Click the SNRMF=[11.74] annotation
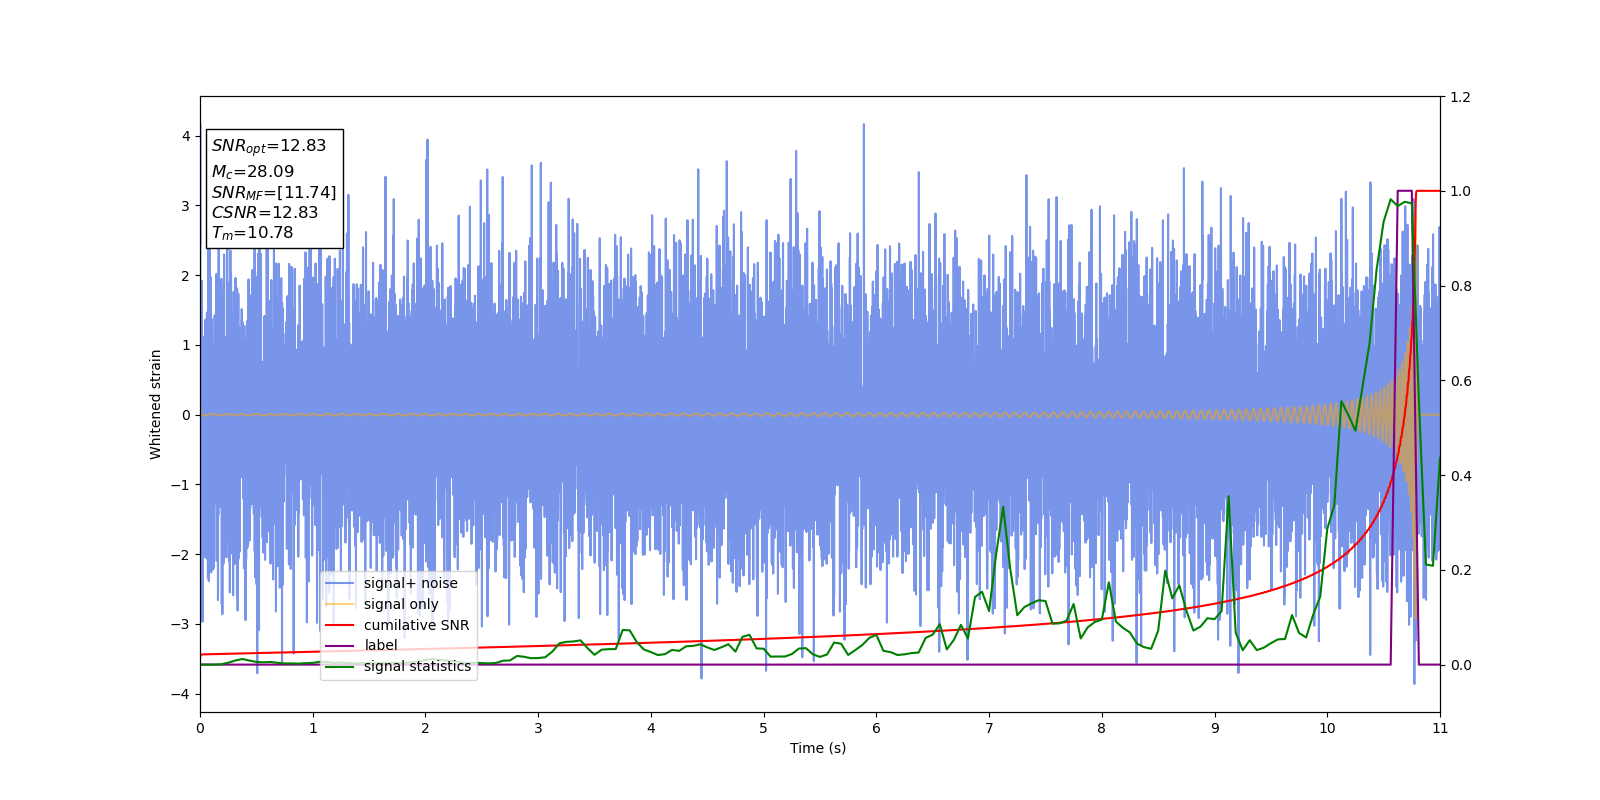This screenshot has width=1600, height=800. (274, 192)
